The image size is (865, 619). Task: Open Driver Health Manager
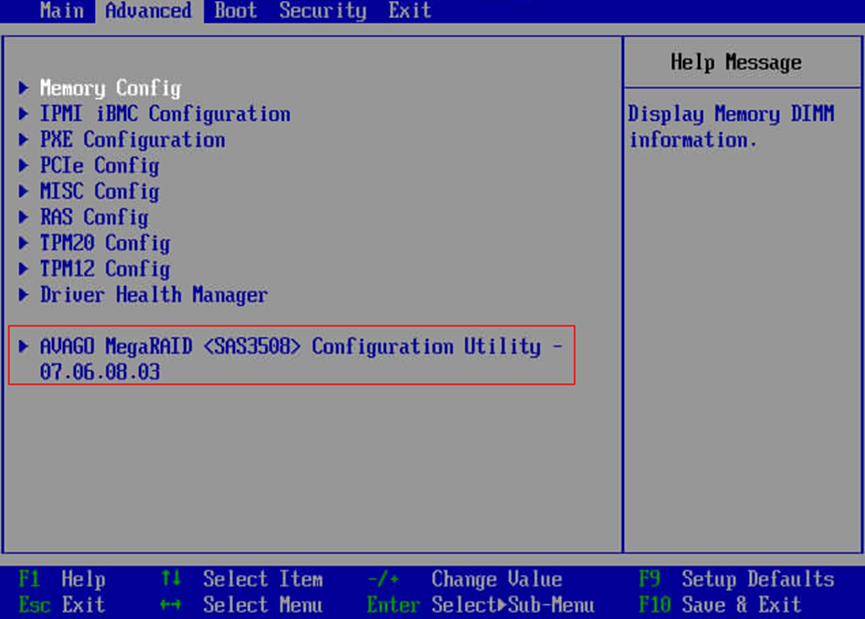[154, 296]
